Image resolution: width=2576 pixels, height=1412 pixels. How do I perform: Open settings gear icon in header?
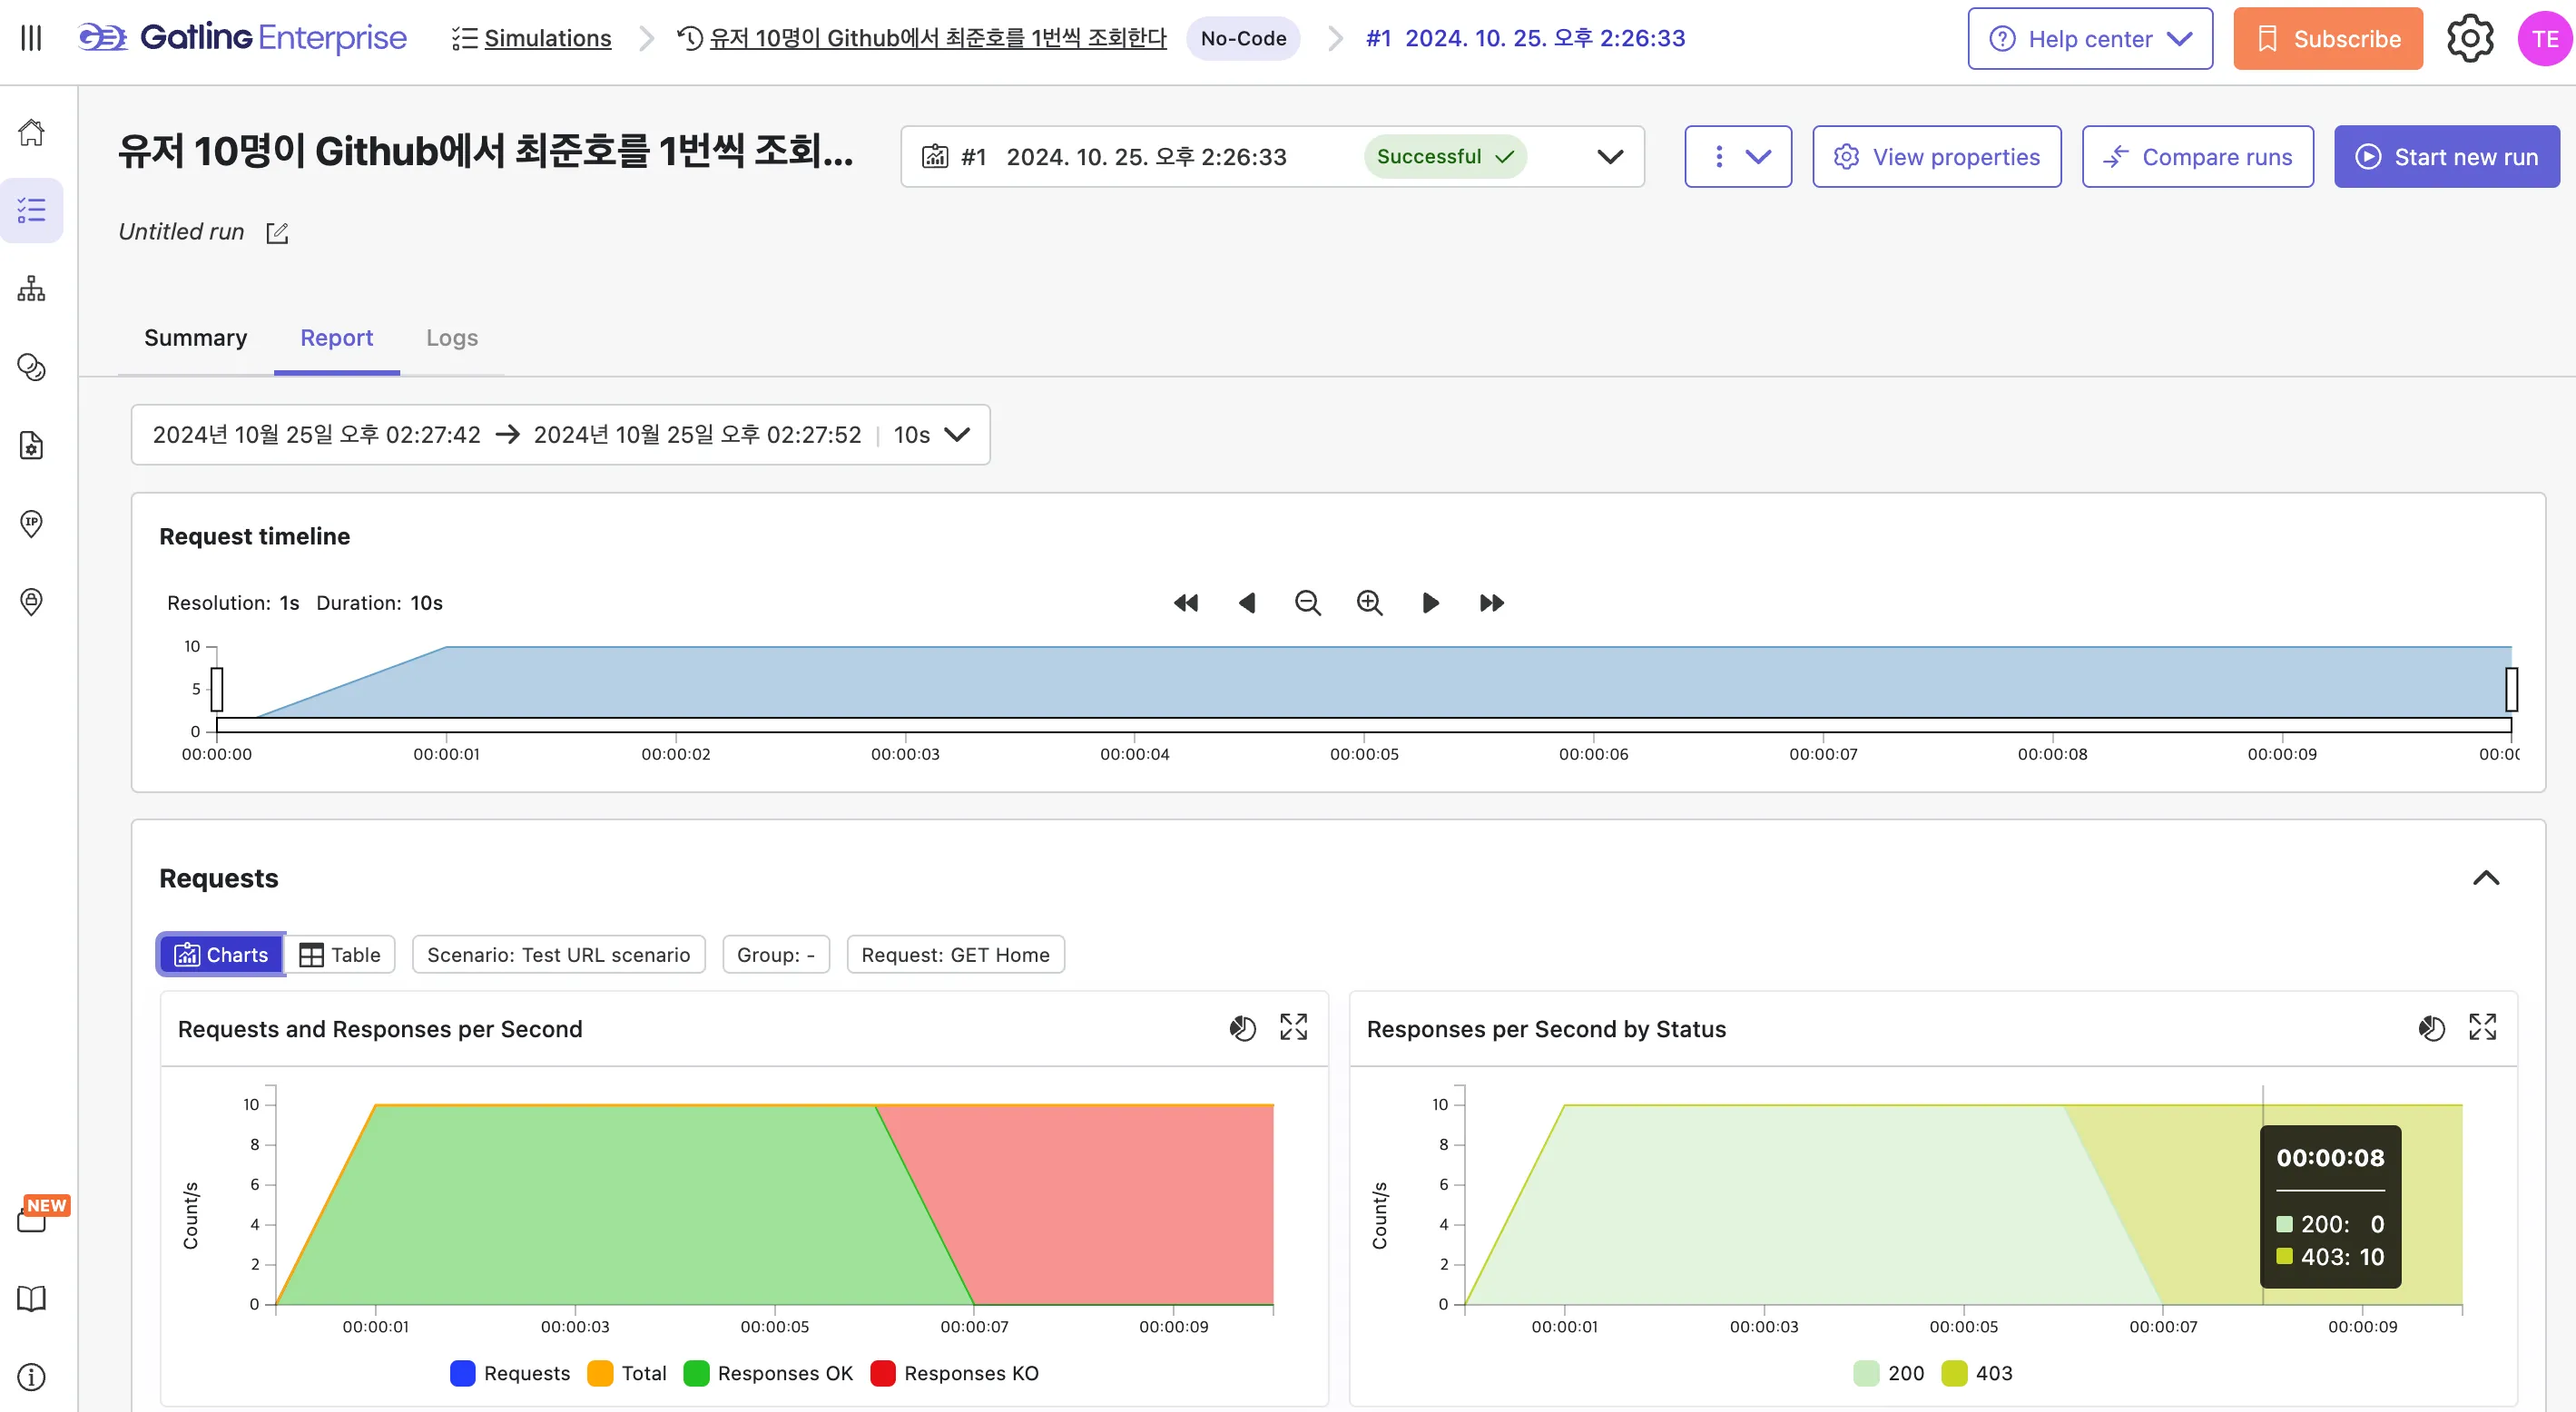2469,39
